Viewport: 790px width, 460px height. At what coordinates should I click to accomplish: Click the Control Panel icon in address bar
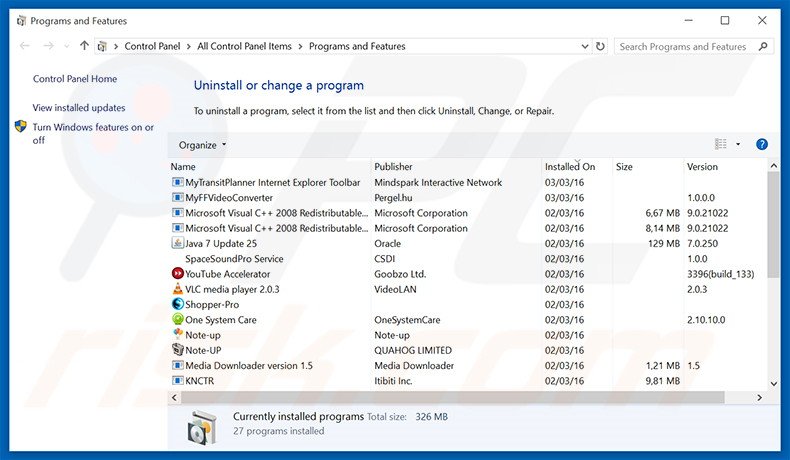(x=102, y=46)
